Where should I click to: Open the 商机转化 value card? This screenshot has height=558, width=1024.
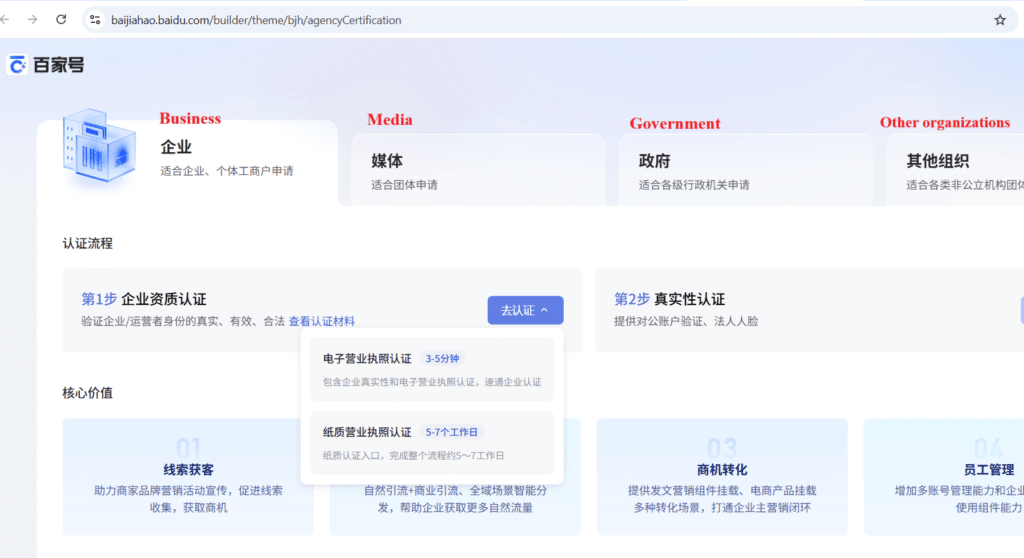tap(722, 477)
